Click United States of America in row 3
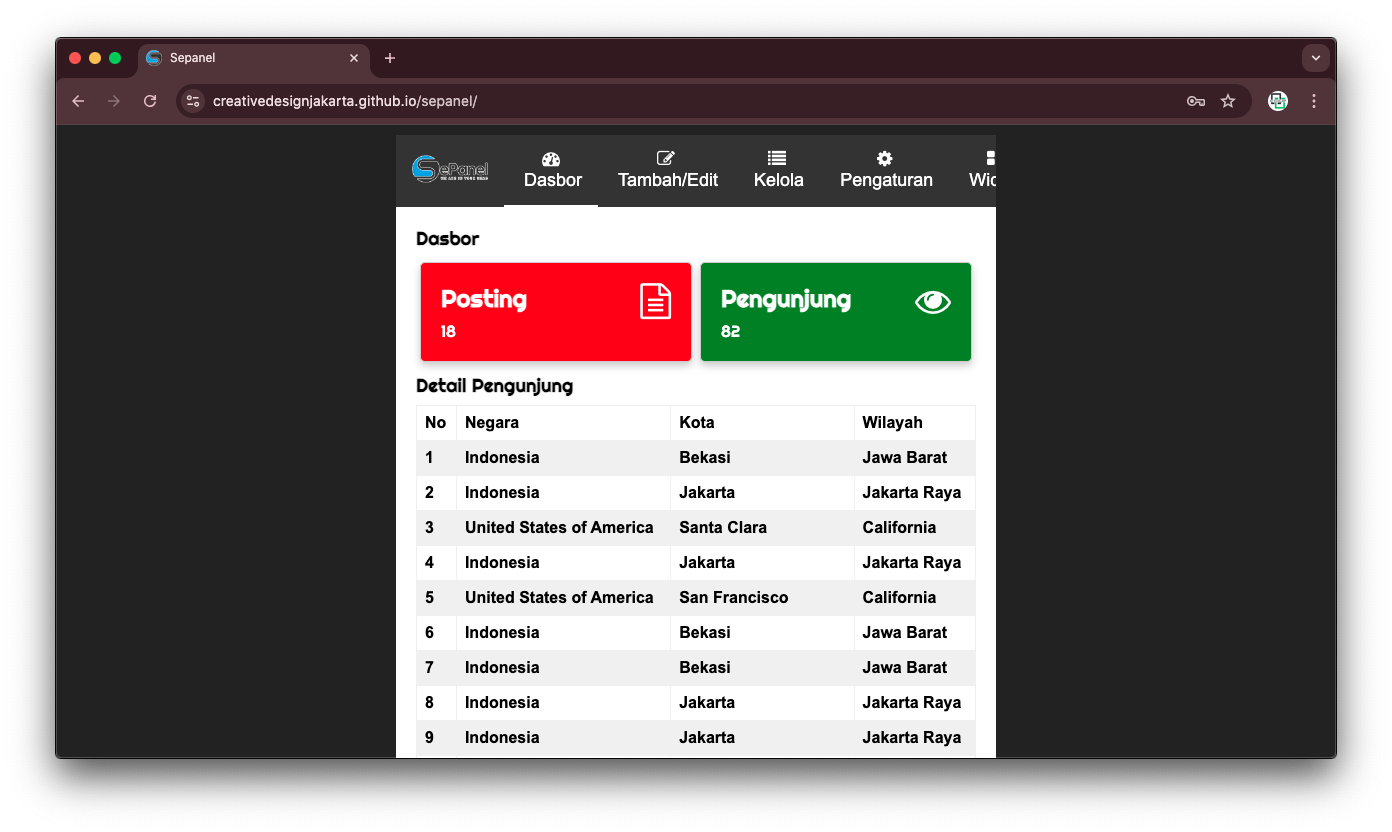Image resolution: width=1392 pixels, height=832 pixels. tap(559, 527)
